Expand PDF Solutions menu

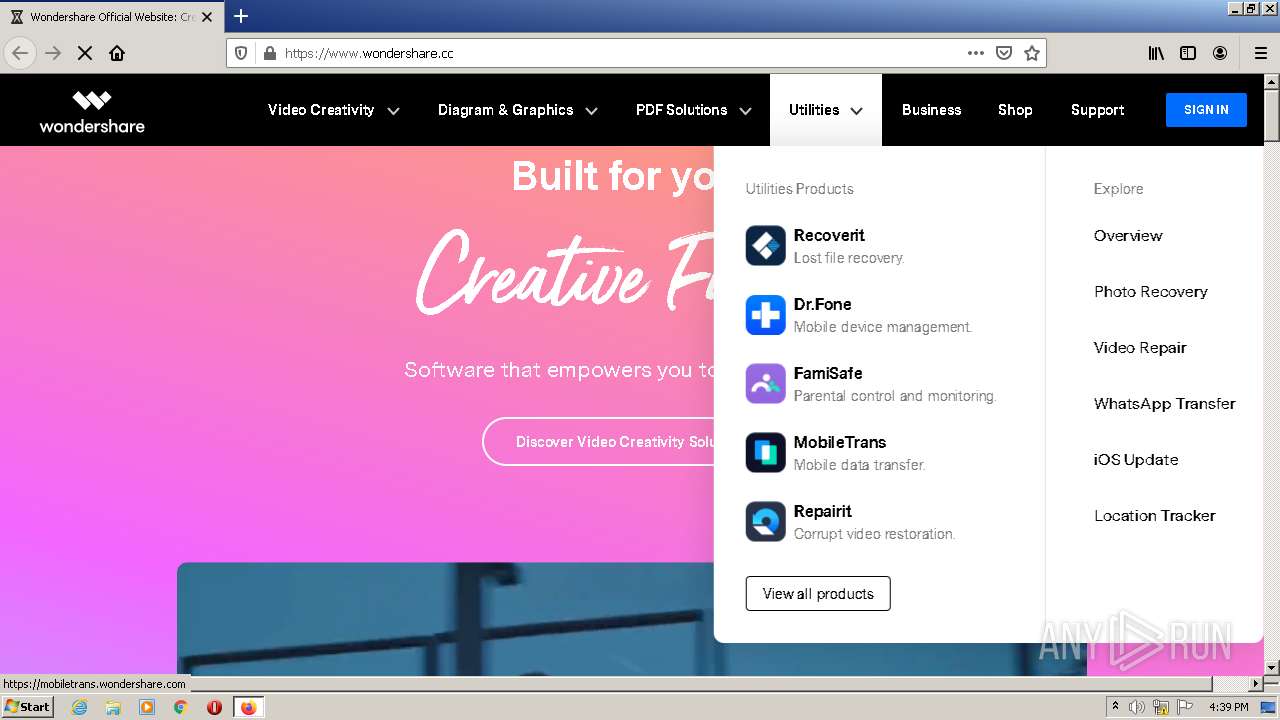[694, 110]
